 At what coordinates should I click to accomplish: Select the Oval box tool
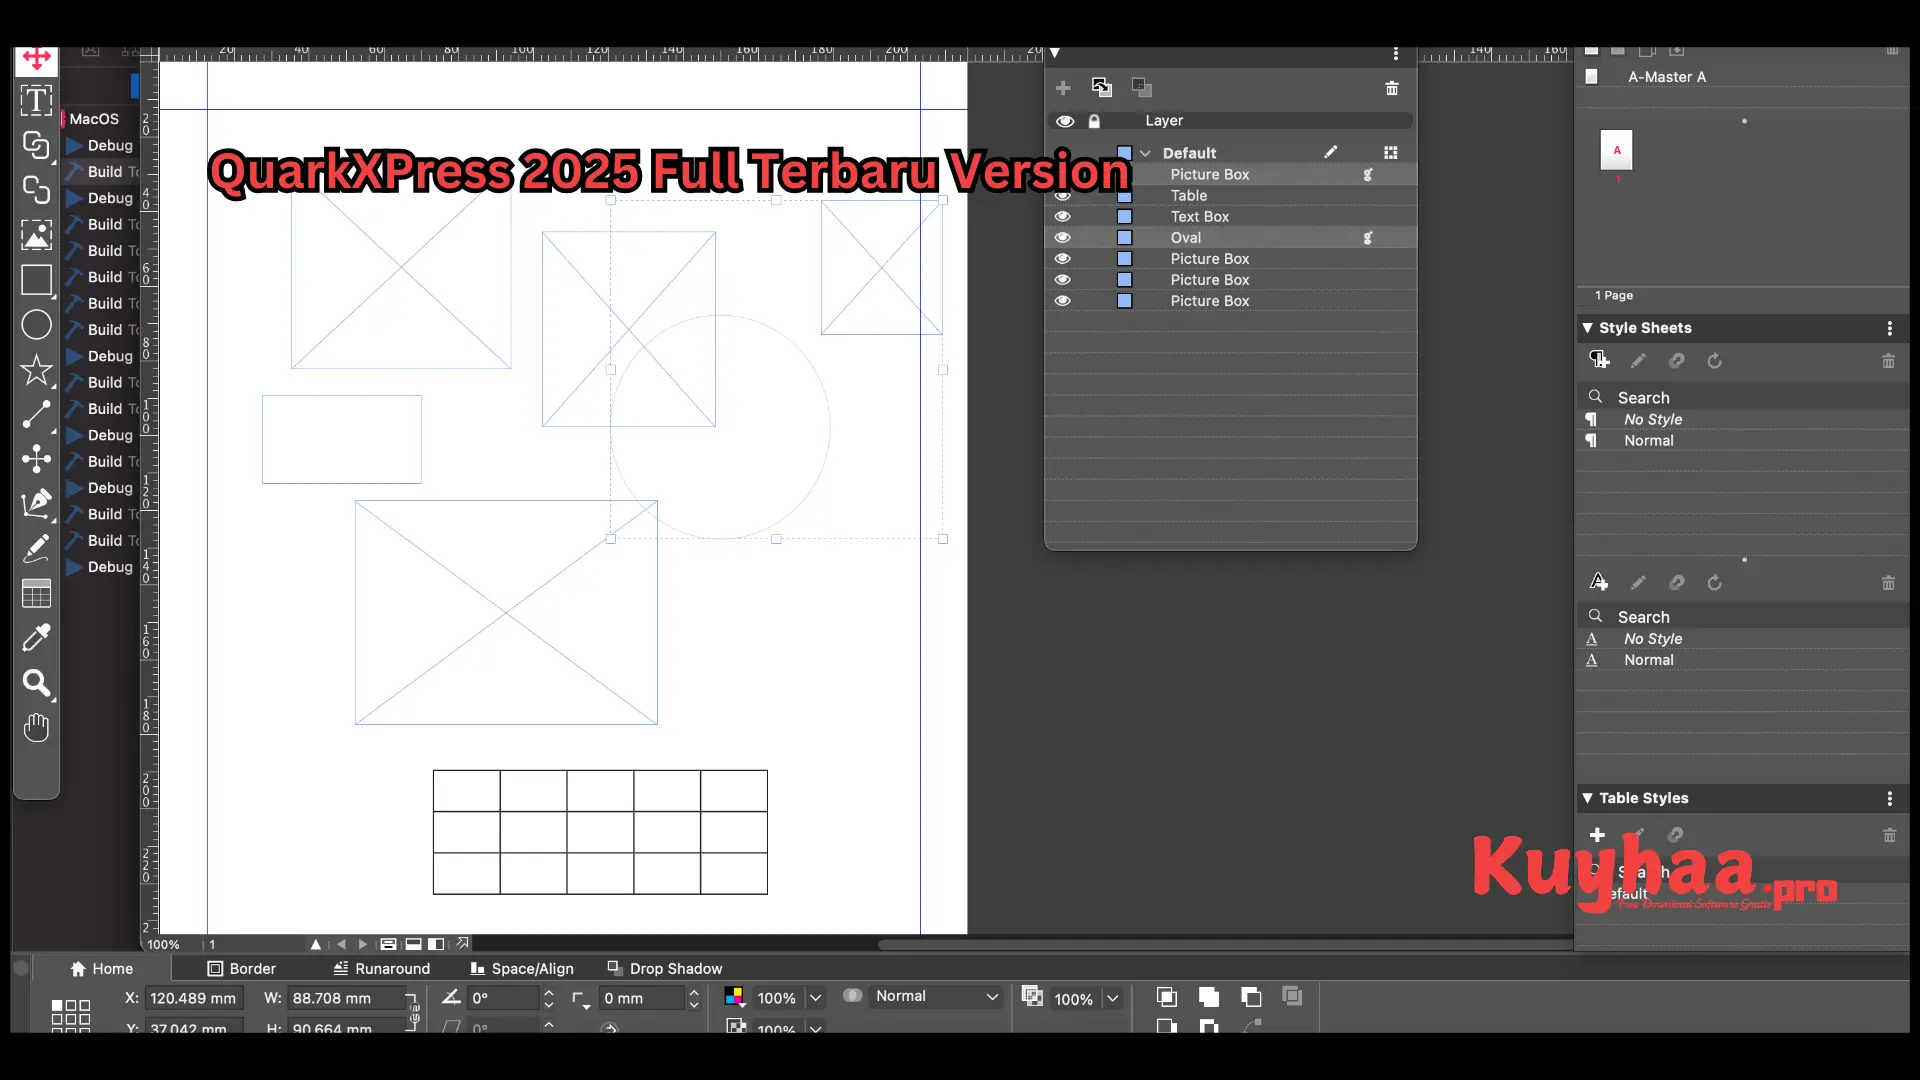(x=36, y=324)
